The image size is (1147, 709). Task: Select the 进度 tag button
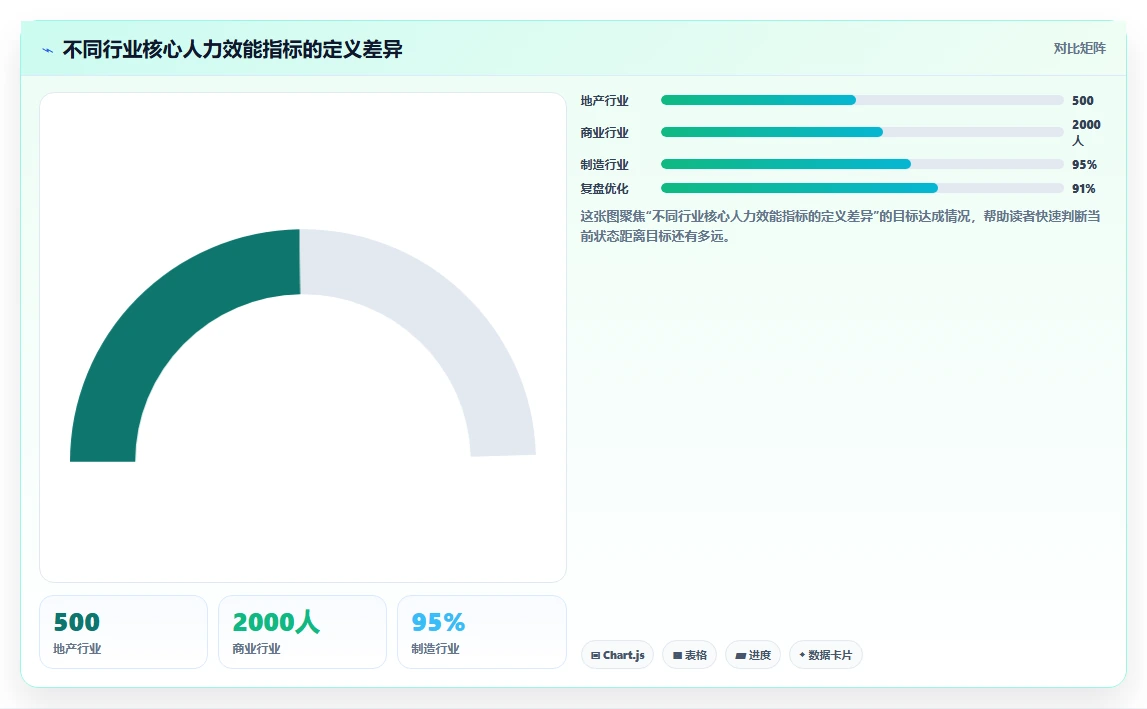(753, 655)
